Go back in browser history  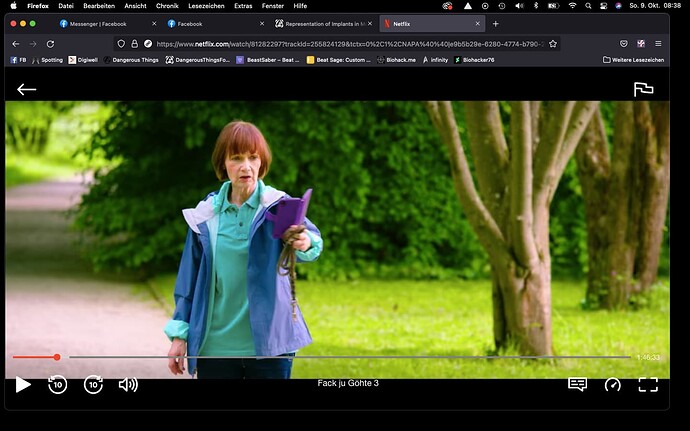pos(16,44)
